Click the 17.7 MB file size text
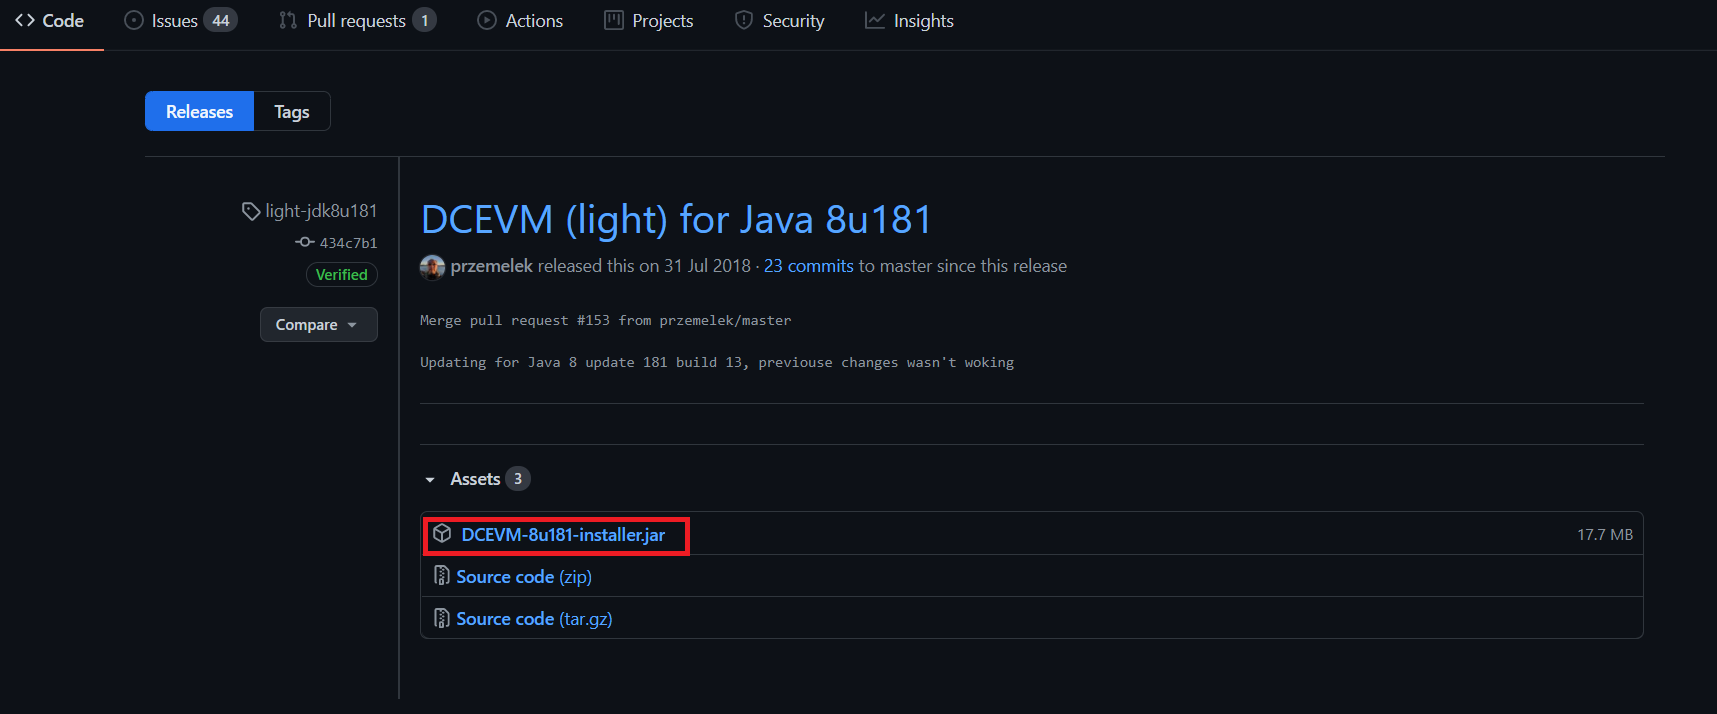Screen dimensions: 1717x714 (1605, 535)
